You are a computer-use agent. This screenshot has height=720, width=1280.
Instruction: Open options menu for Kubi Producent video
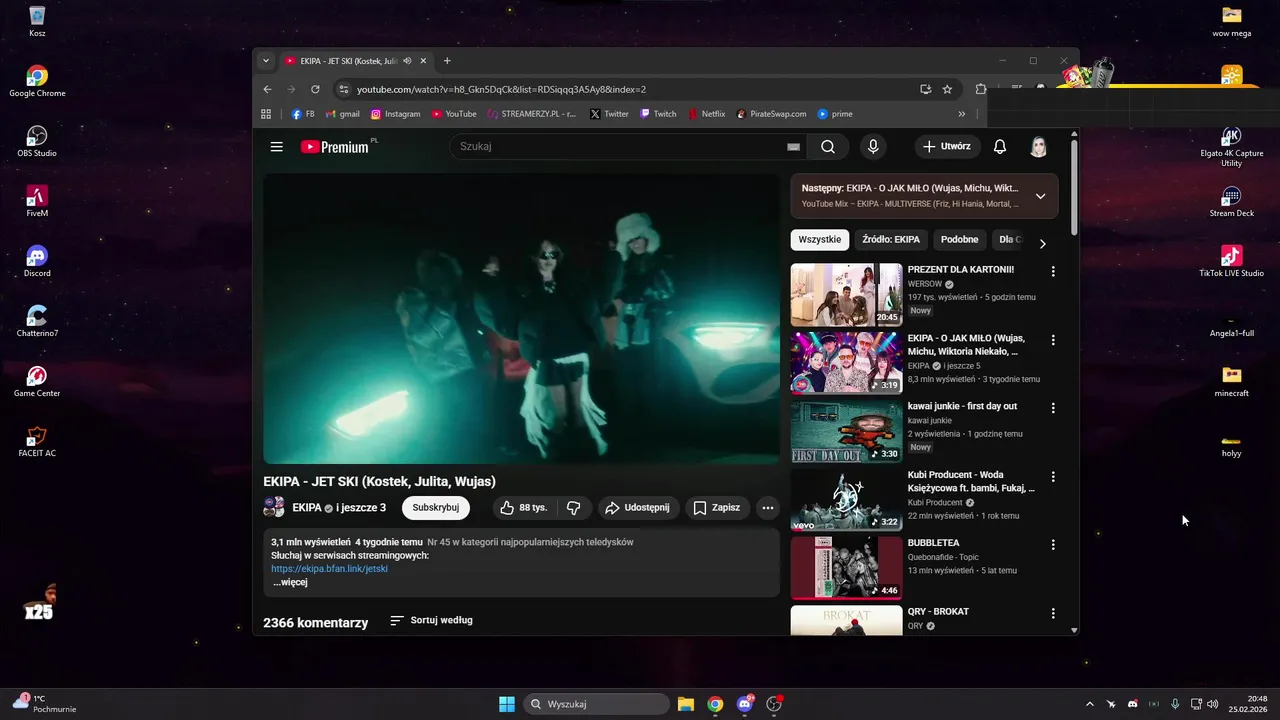tap(1053, 477)
